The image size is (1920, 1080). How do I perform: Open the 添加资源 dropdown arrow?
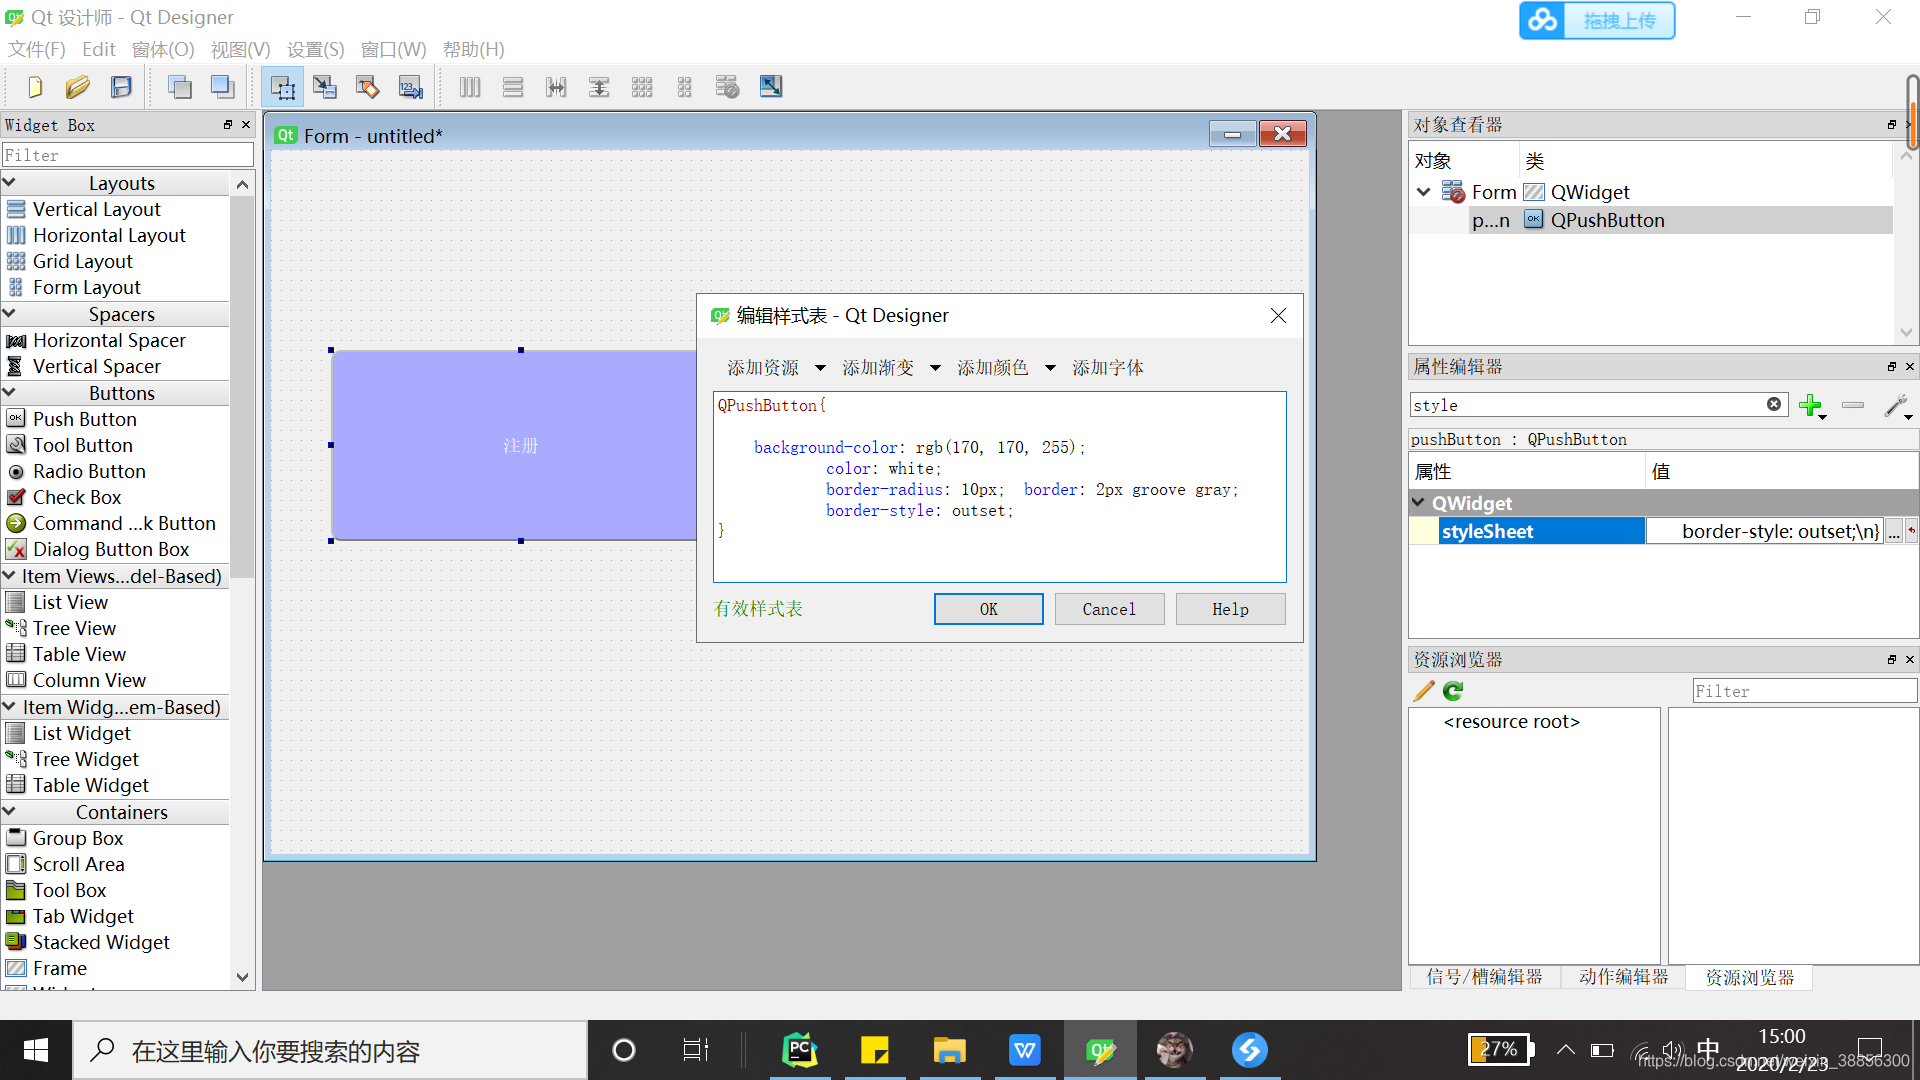pyautogui.click(x=820, y=368)
